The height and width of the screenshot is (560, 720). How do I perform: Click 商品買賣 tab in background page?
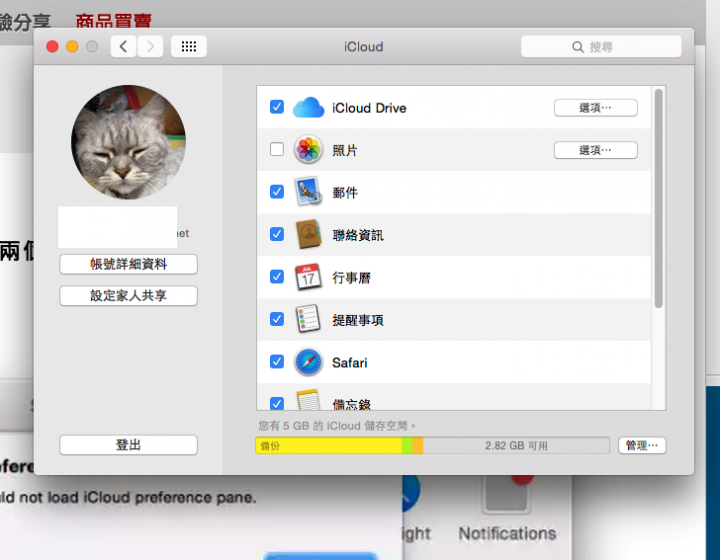[x=113, y=21]
